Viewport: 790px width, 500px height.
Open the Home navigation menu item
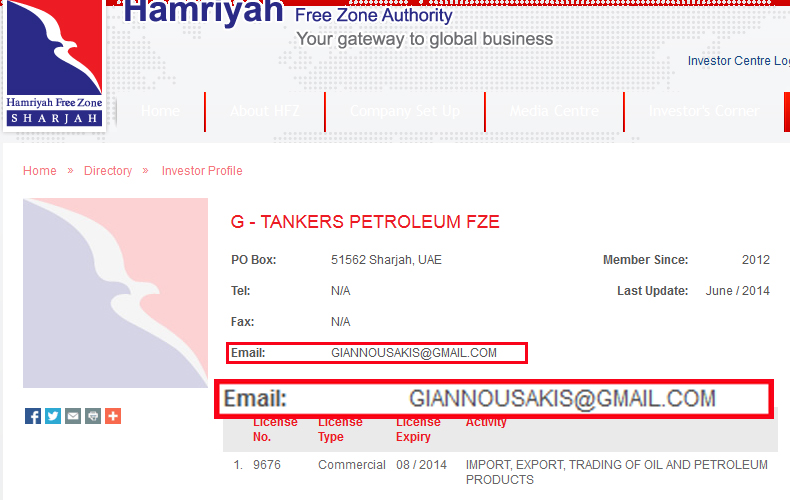(x=160, y=111)
